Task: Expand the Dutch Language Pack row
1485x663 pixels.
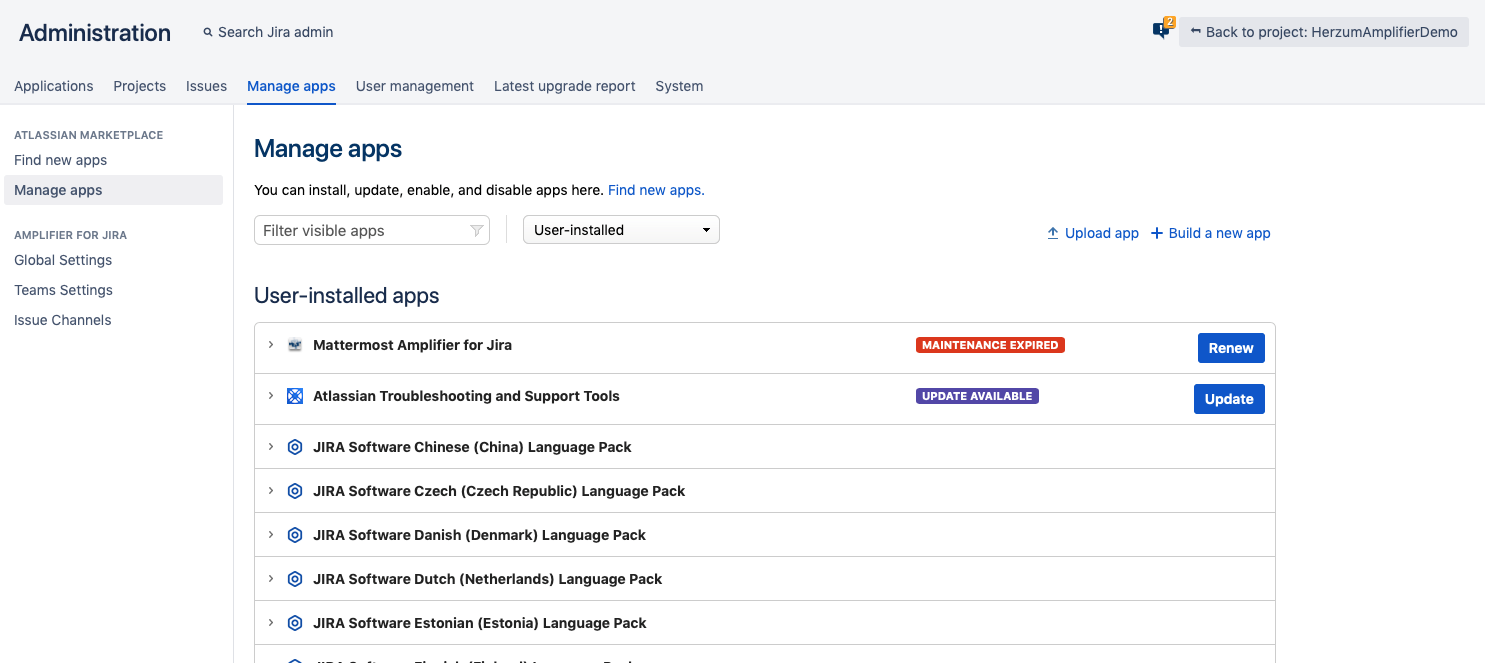Action: [270, 579]
